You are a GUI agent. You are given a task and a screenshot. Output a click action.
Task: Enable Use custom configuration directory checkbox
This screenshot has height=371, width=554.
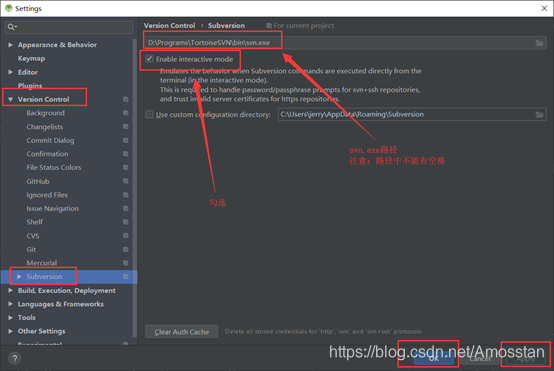[149, 114]
